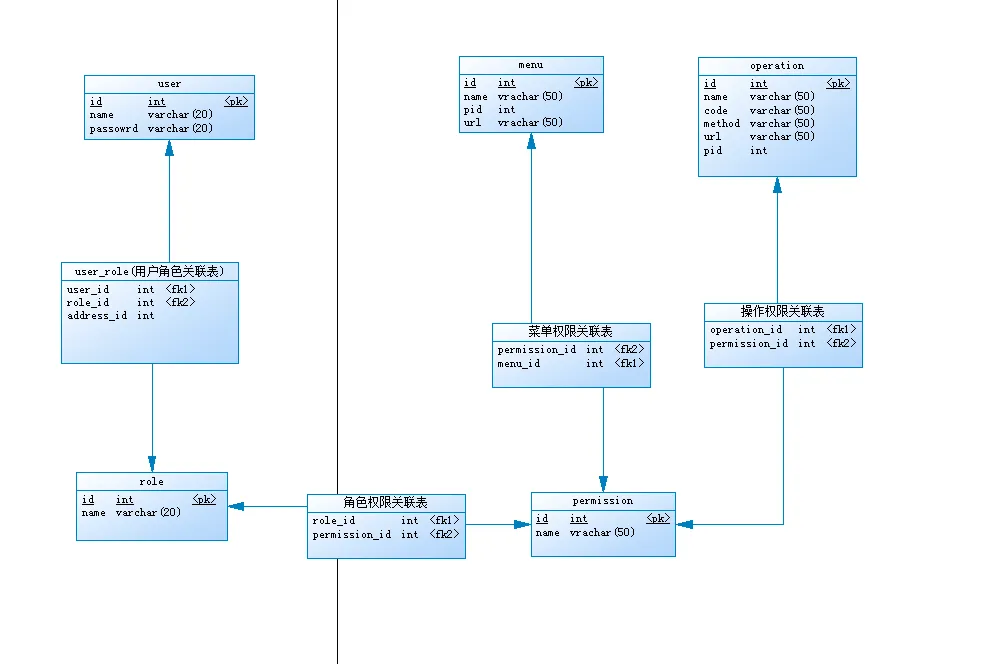The width and height of the screenshot is (1002, 664).
Task: Select the 操作权限关联表 table header
Action: tap(783, 311)
